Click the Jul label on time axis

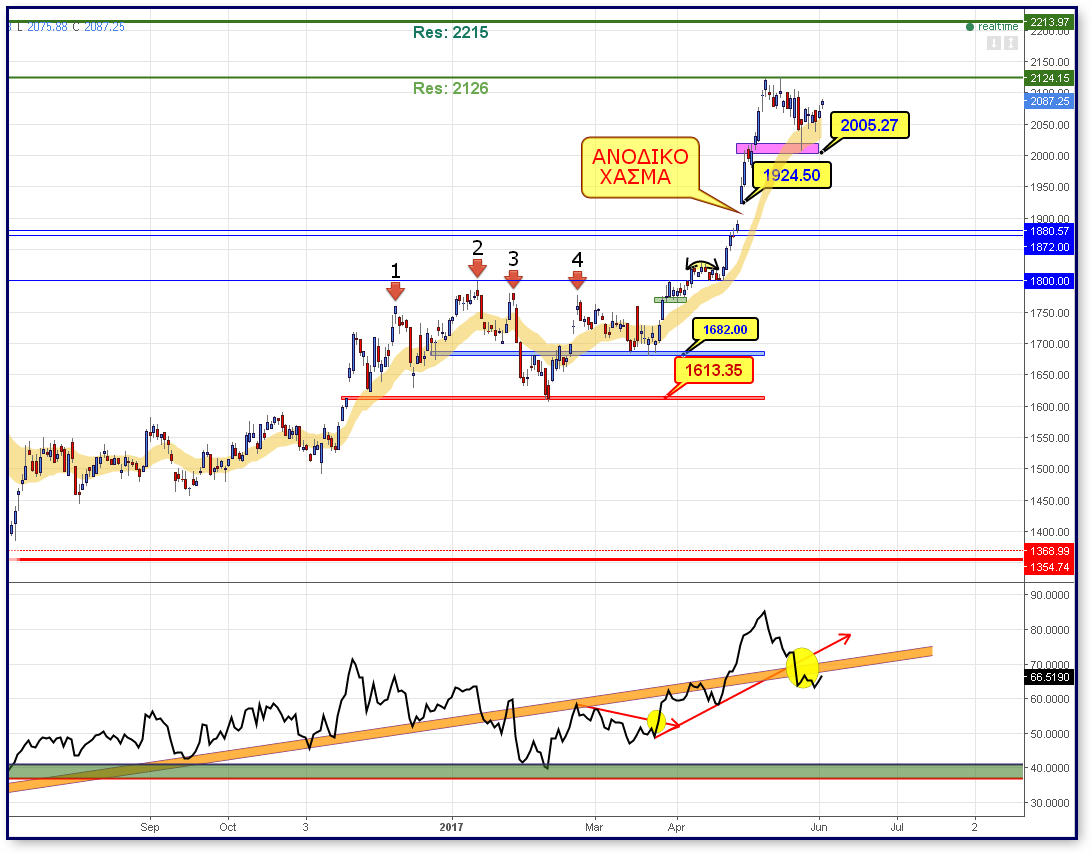(x=897, y=827)
